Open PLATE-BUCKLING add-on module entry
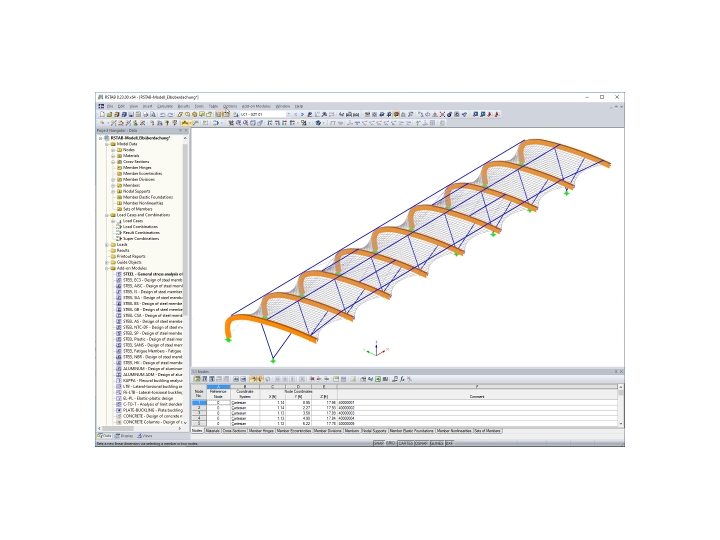 click(x=152, y=411)
